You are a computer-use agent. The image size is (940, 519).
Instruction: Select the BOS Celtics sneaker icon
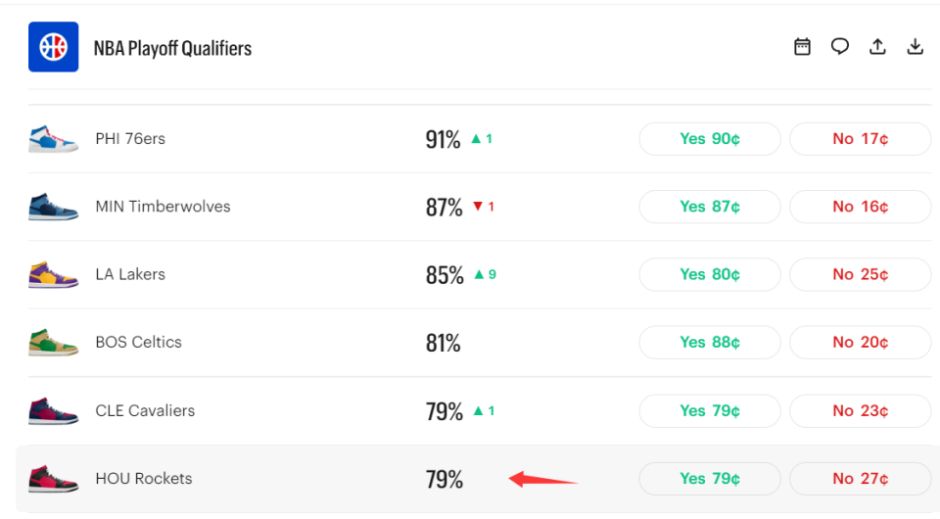coord(53,342)
